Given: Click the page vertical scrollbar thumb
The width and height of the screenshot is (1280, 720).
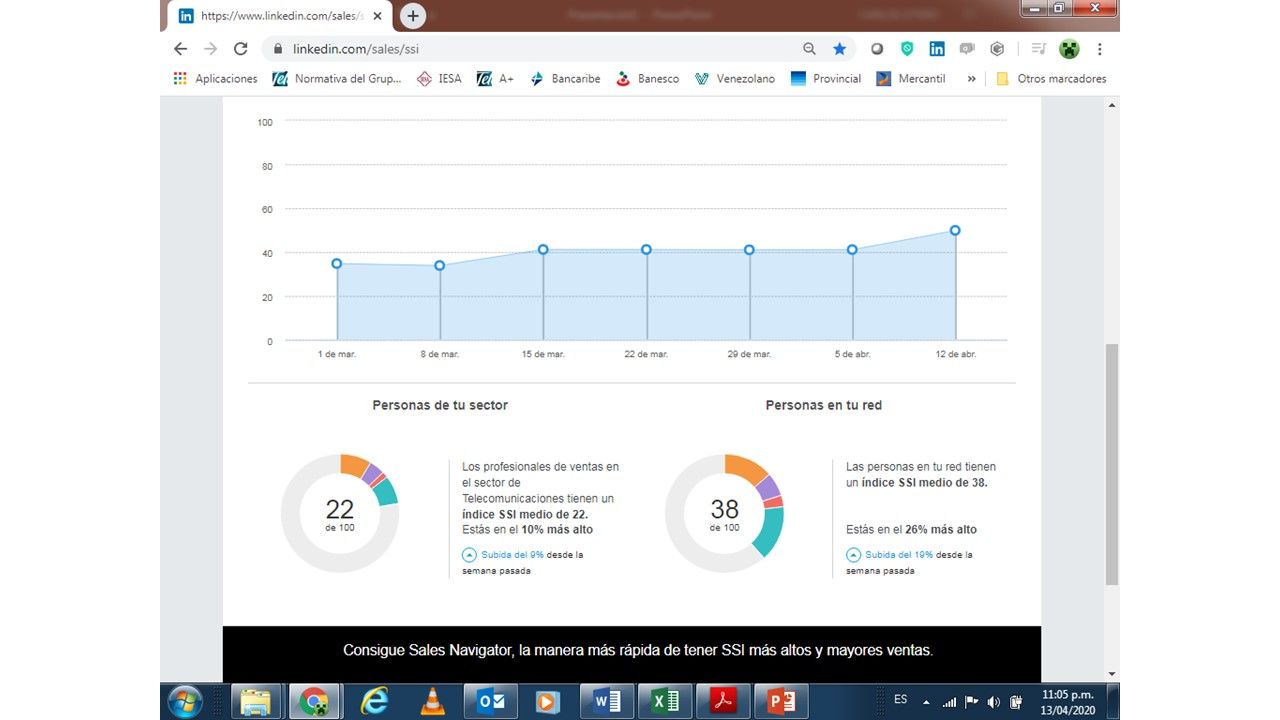Looking at the screenshot, I should point(1111,465).
